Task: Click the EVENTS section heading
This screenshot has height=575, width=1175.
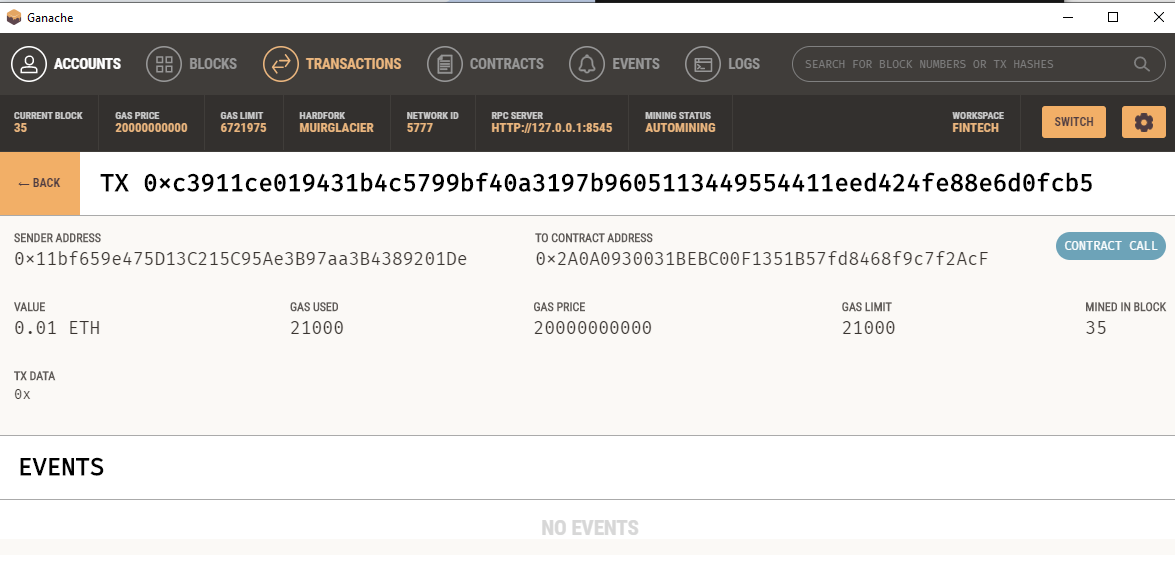Action: coord(61,467)
